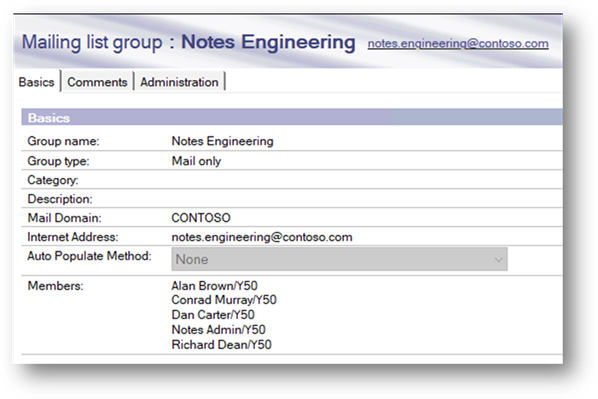Click the Members label
This screenshot has width=598, height=399.
(x=55, y=286)
